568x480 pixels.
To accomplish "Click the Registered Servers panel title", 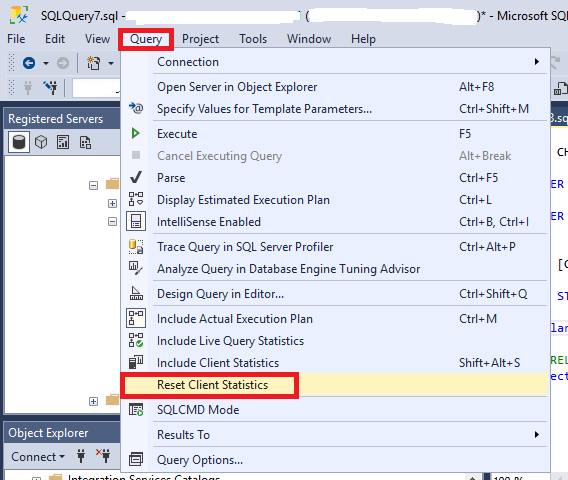I will click(55, 119).
